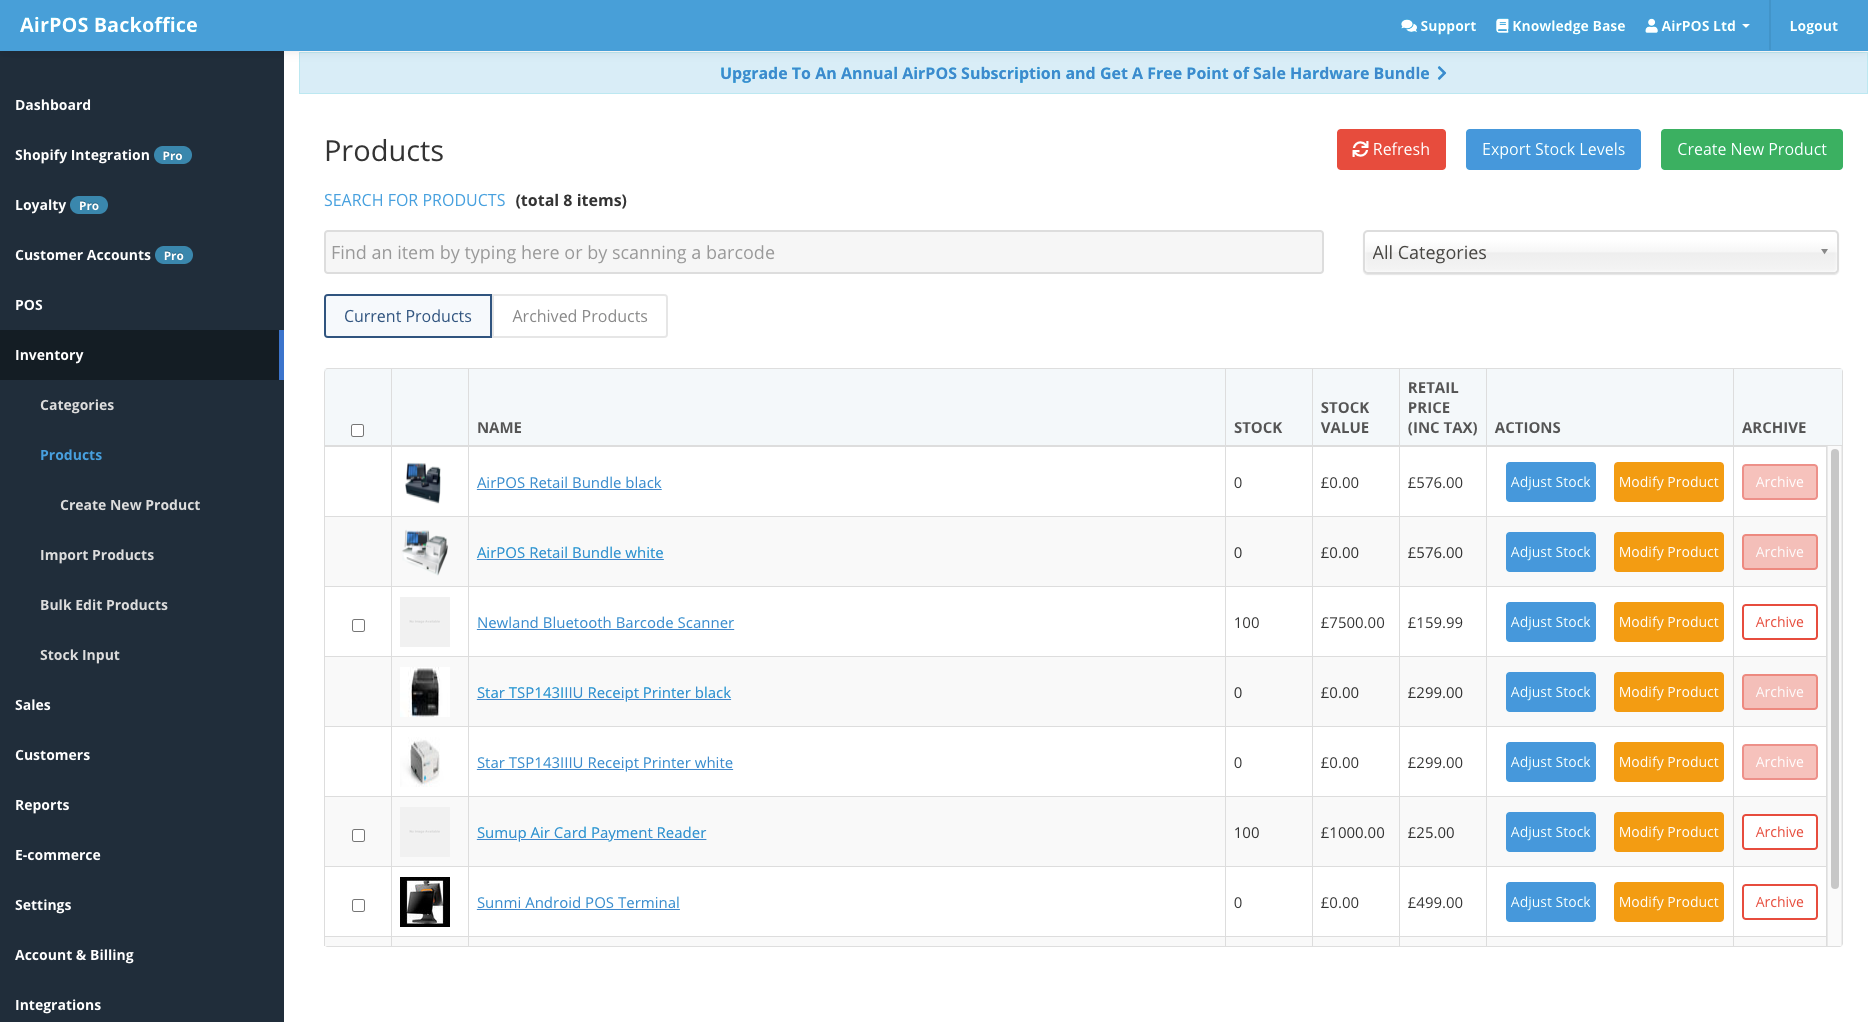Viewport: 1868px width, 1022px height.
Task: Archive the Sumup Air Card Payment Reader
Action: pyautogui.click(x=1779, y=832)
